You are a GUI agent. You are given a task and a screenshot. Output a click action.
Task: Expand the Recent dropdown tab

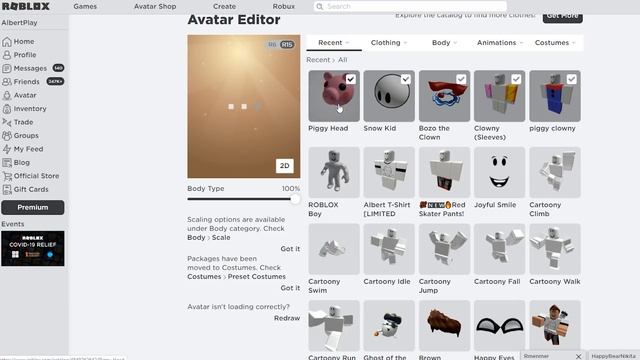click(334, 43)
